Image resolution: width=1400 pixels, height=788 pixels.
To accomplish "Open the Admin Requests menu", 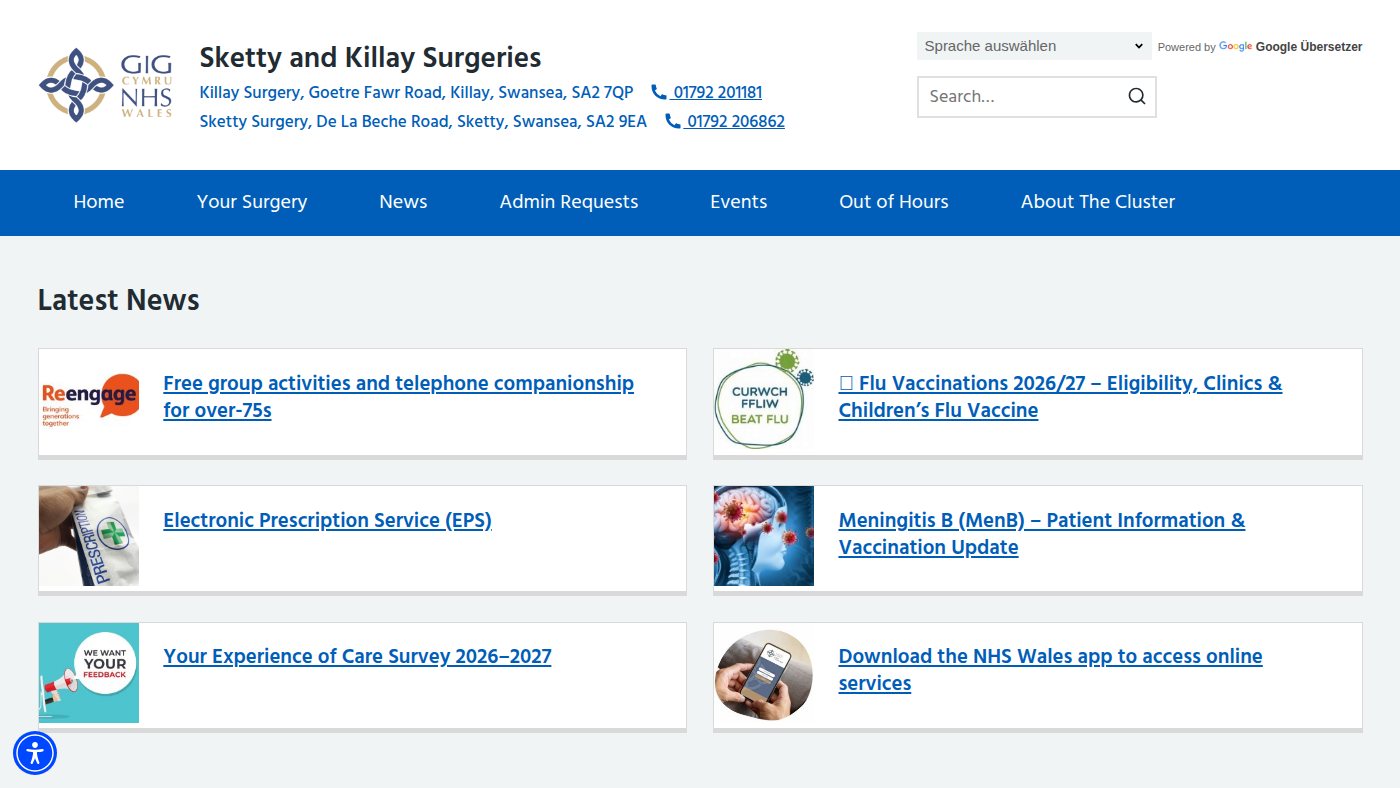I will click(x=569, y=202).
